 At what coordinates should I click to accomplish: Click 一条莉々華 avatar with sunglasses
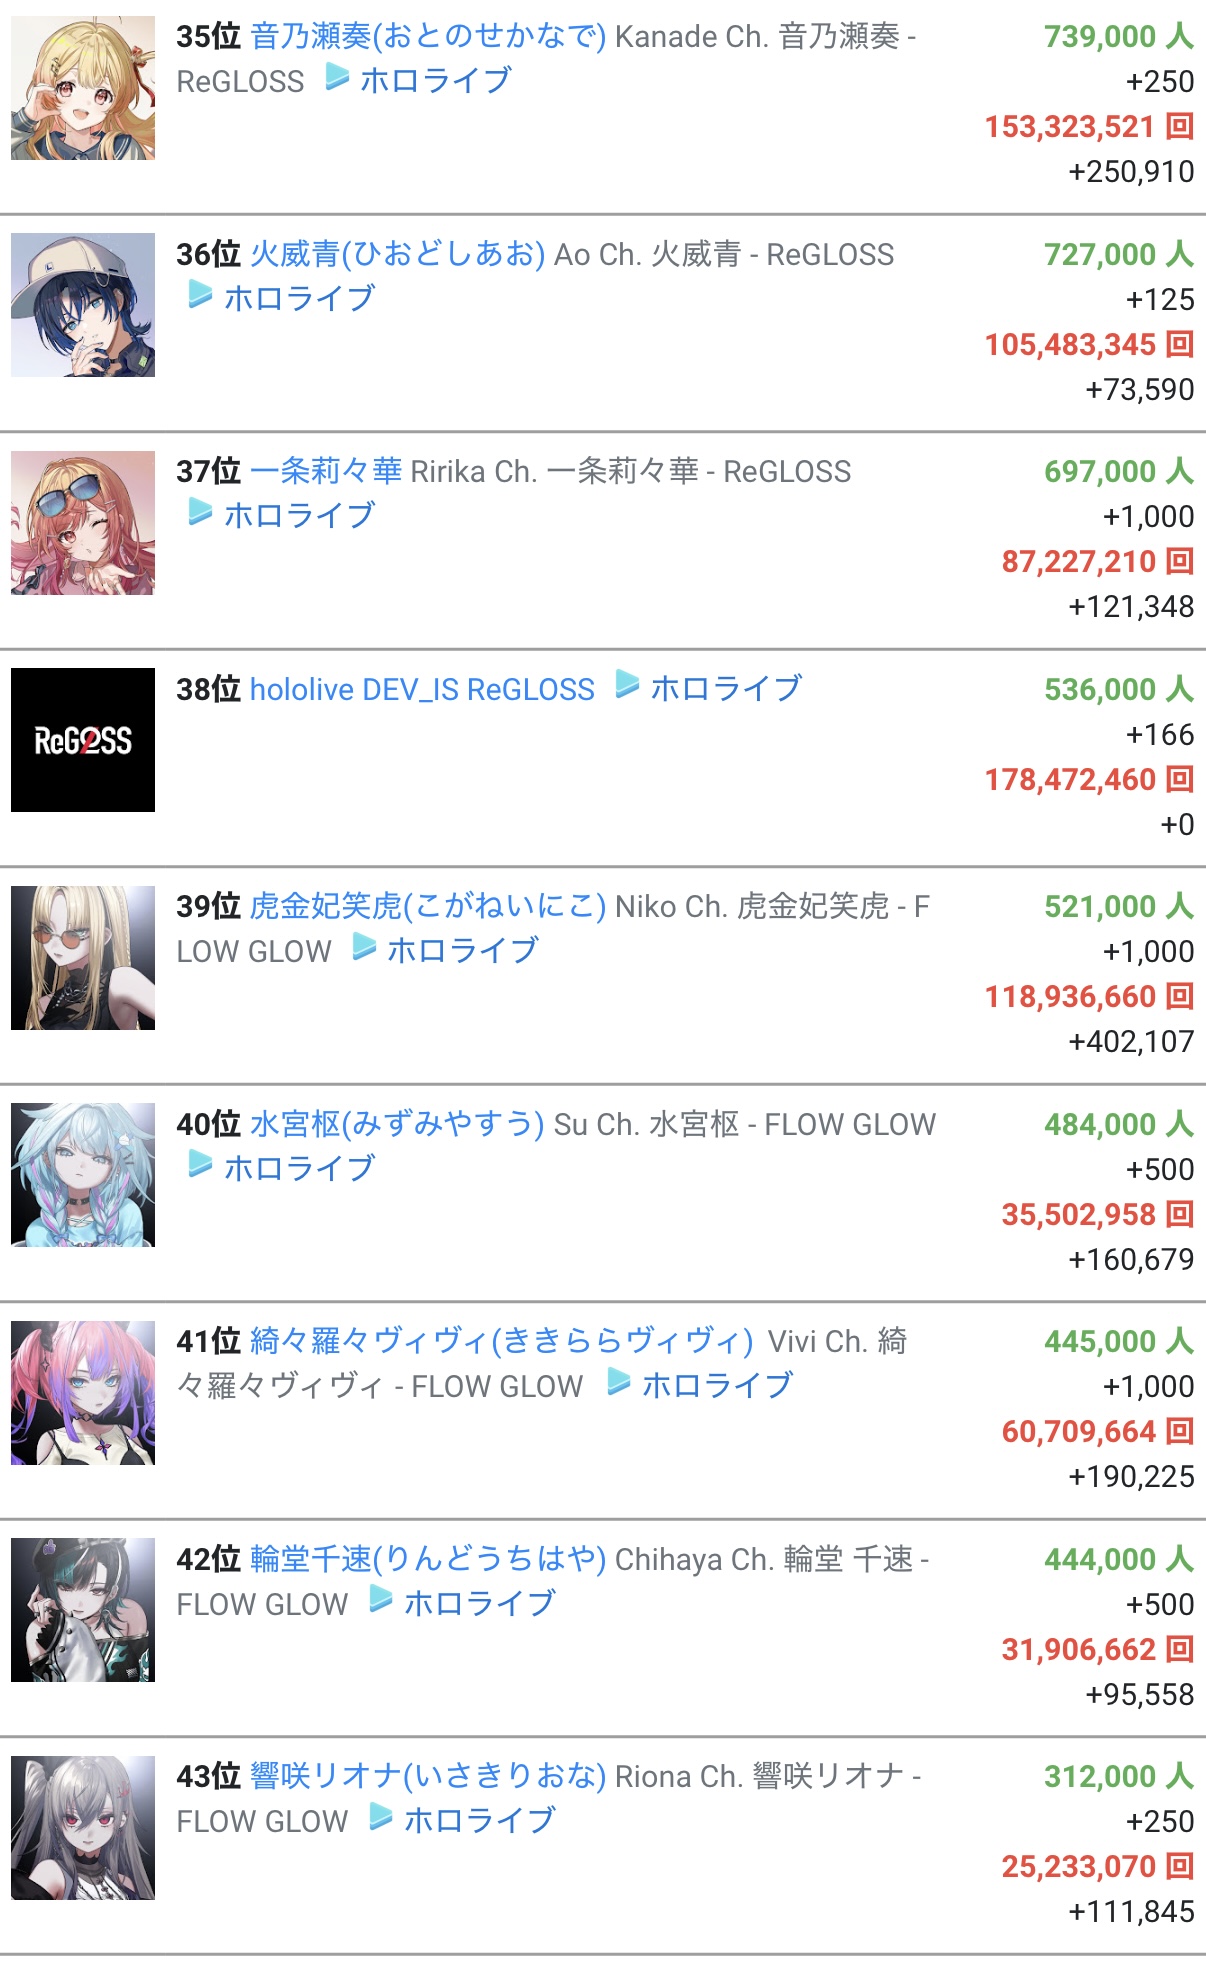83,523
